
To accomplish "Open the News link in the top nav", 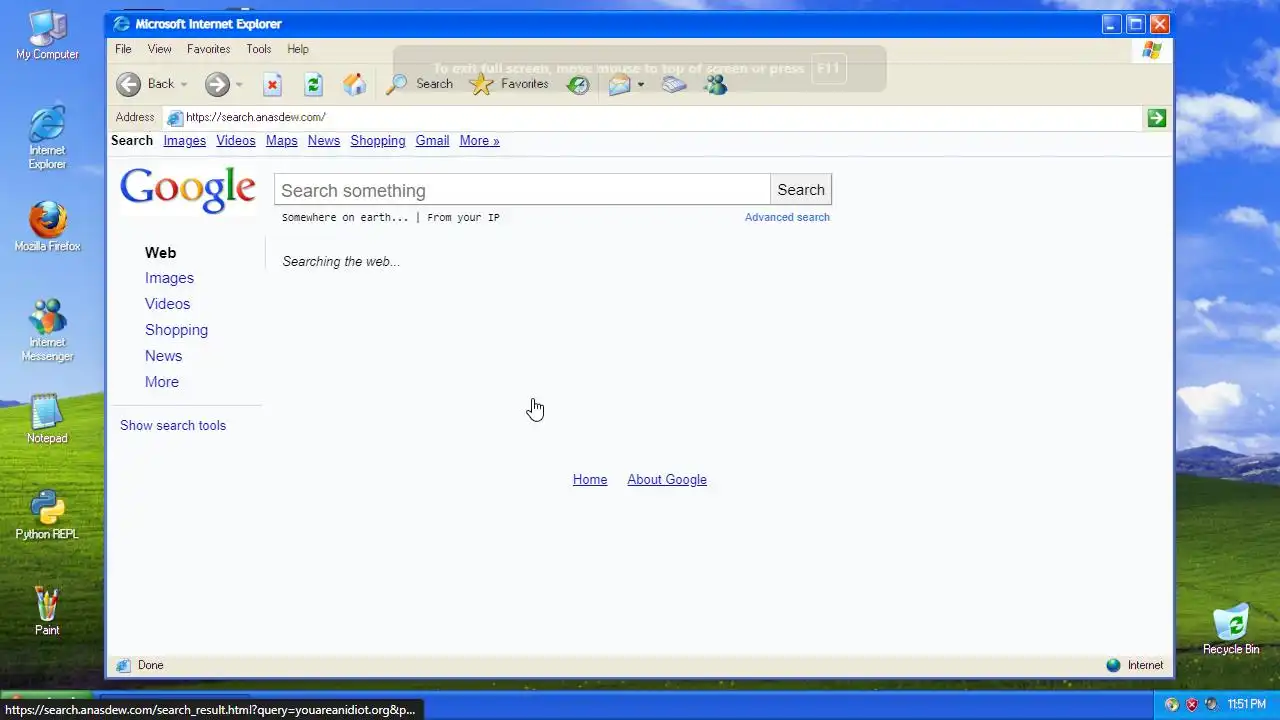I will [x=324, y=141].
